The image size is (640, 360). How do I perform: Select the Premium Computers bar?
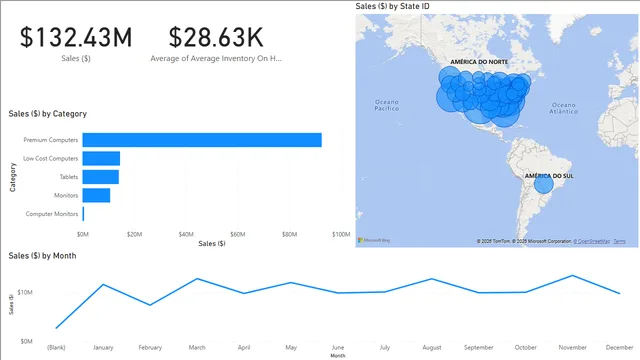pyautogui.click(x=202, y=140)
